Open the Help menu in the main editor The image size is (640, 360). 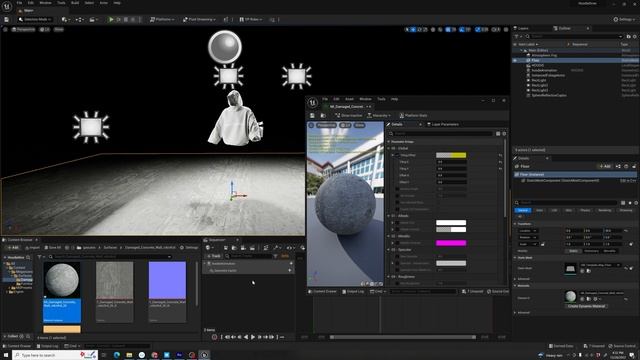pos(117,3)
